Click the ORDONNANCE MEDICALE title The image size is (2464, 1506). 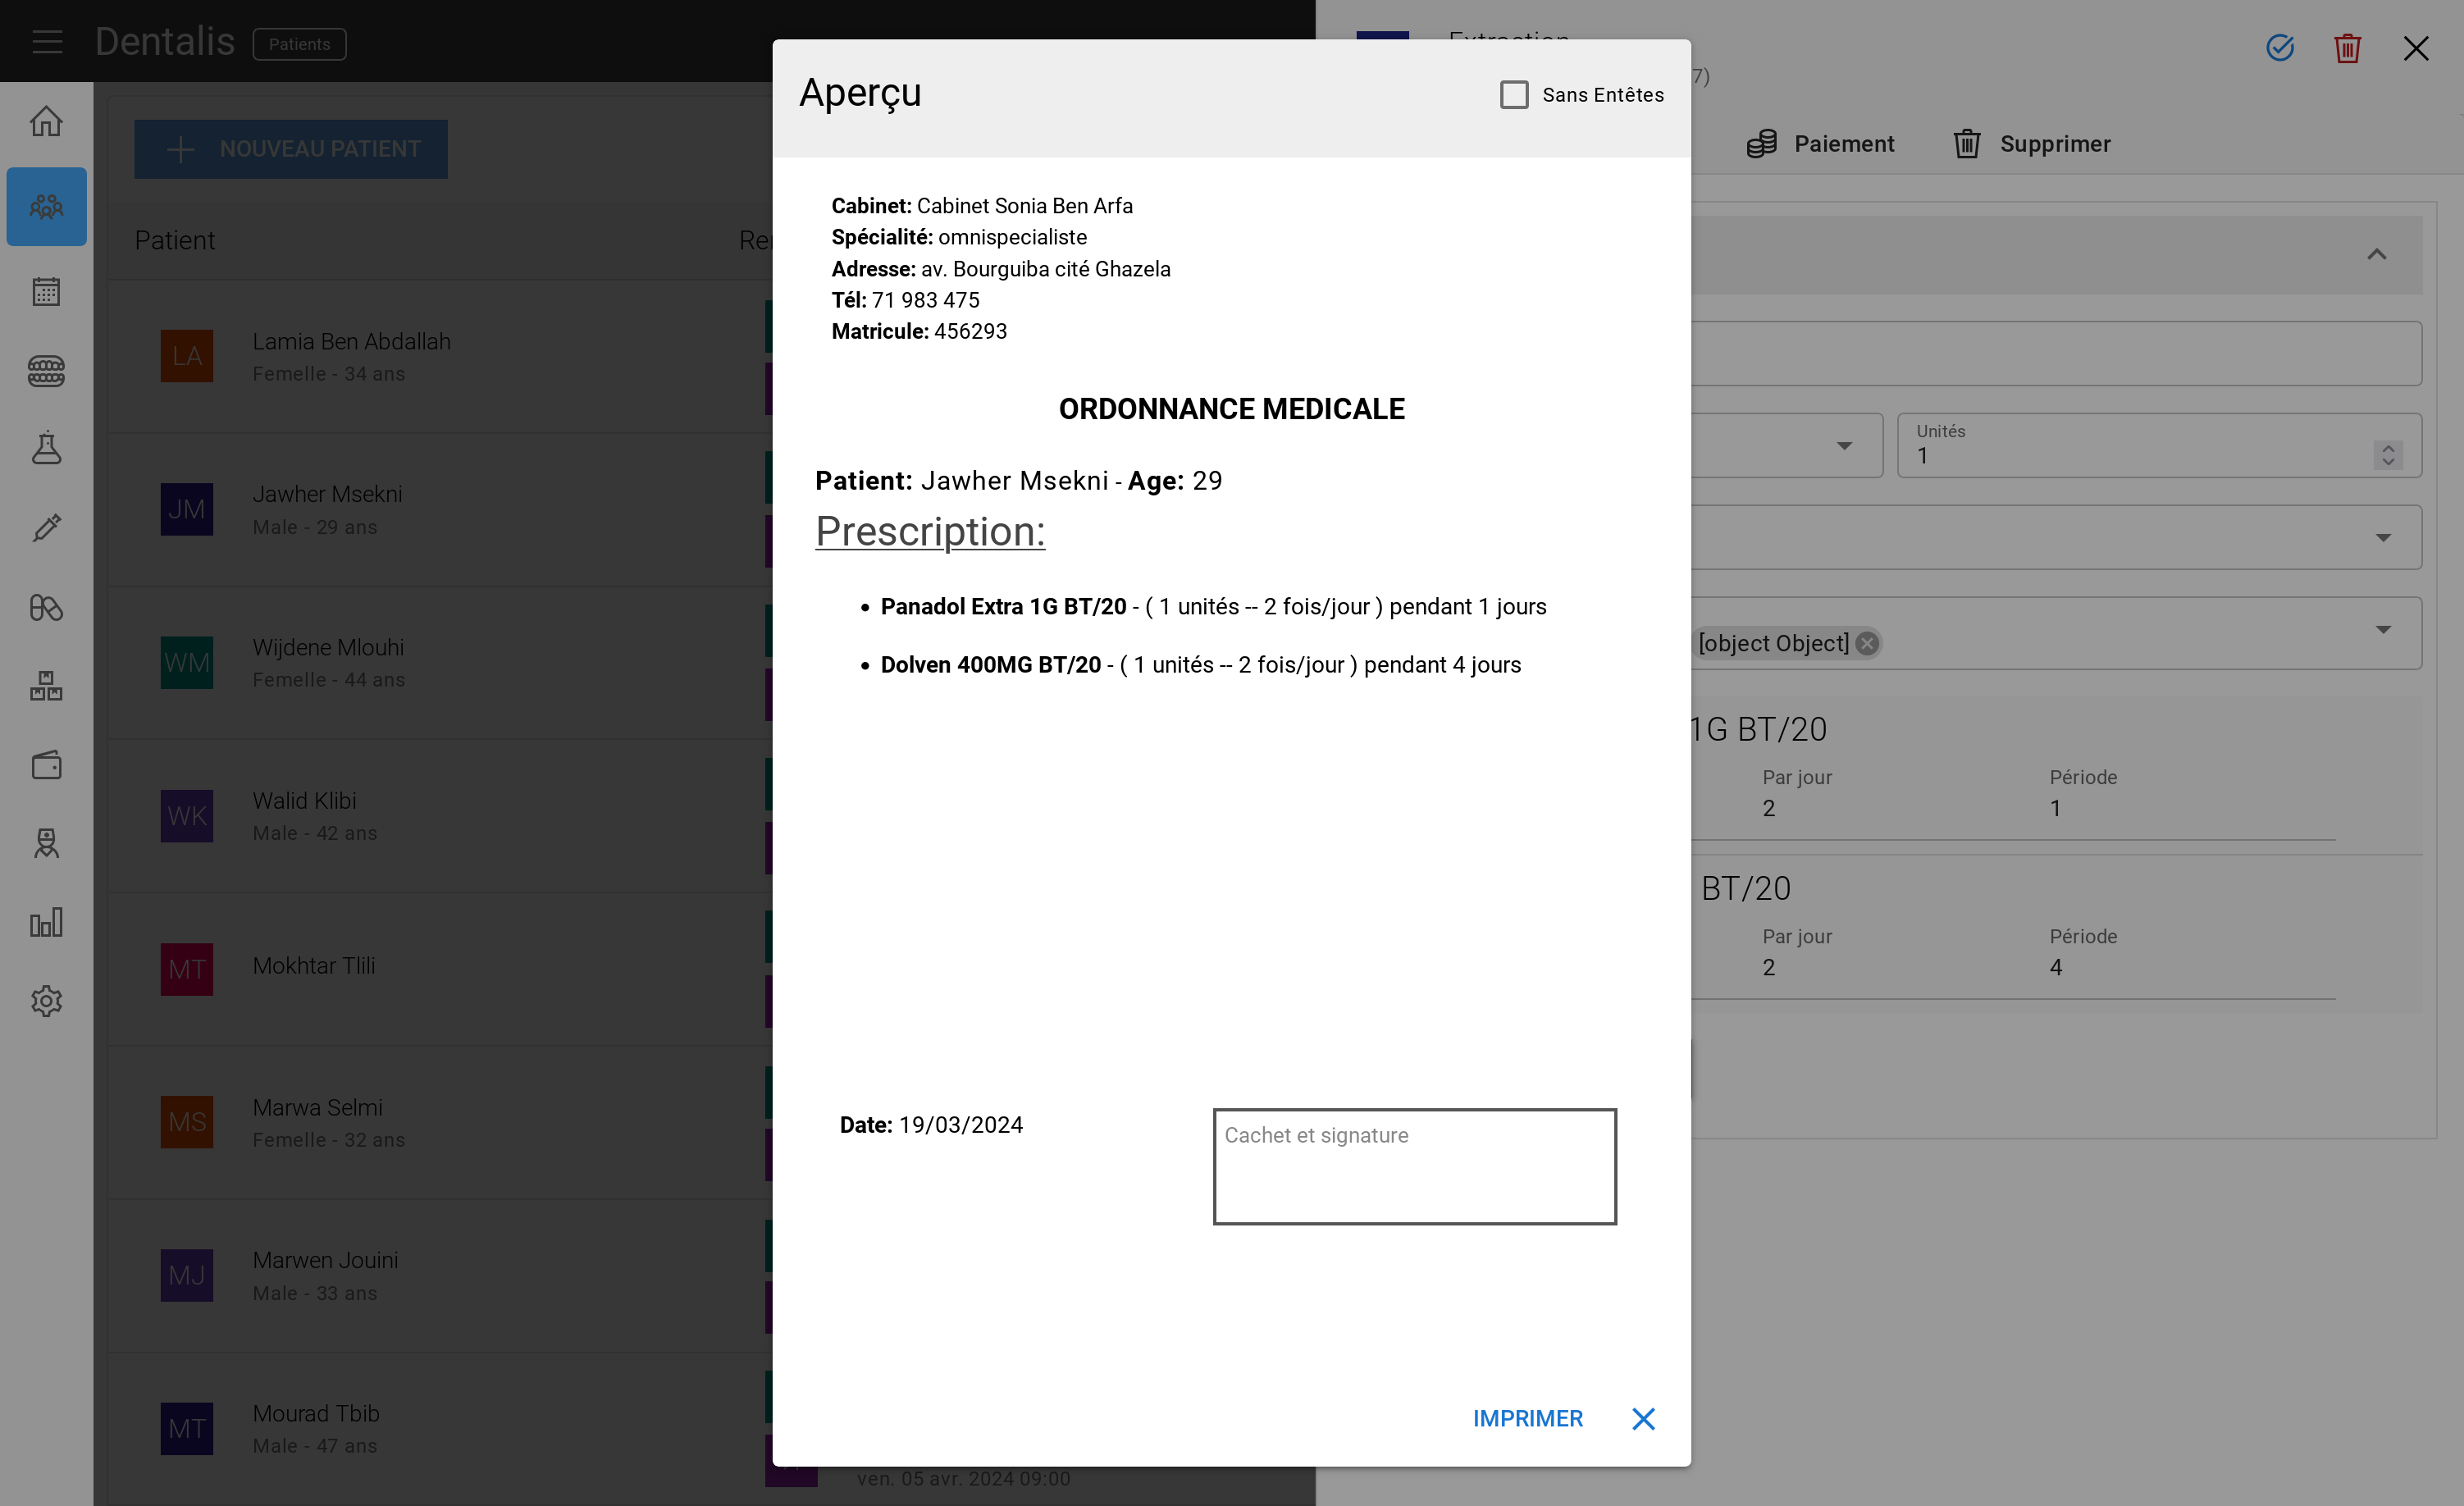1231,409
